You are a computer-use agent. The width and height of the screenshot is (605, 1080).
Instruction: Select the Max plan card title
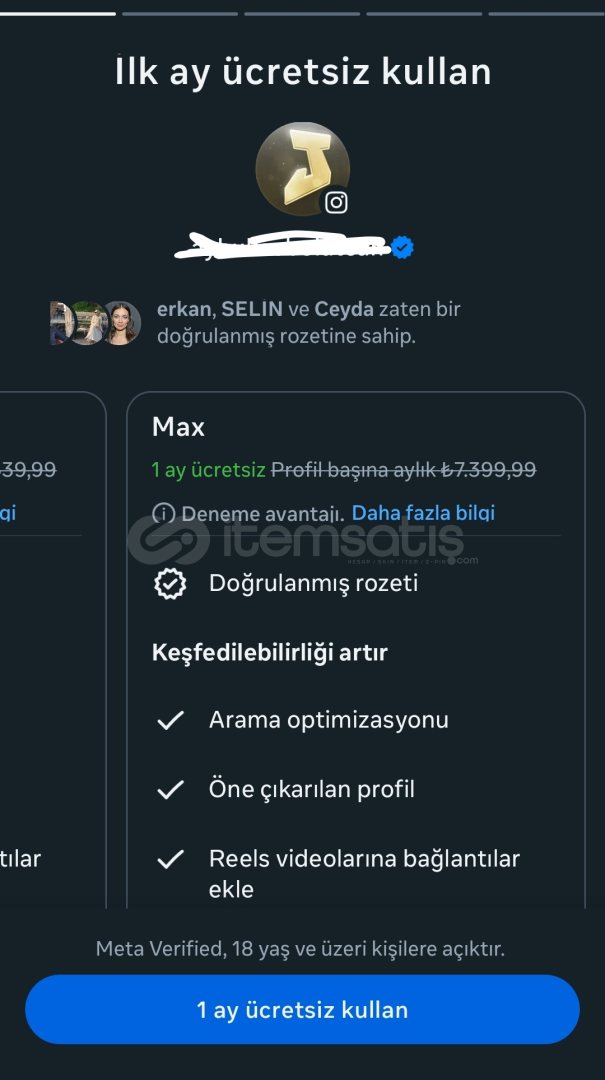tap(178, 428)
